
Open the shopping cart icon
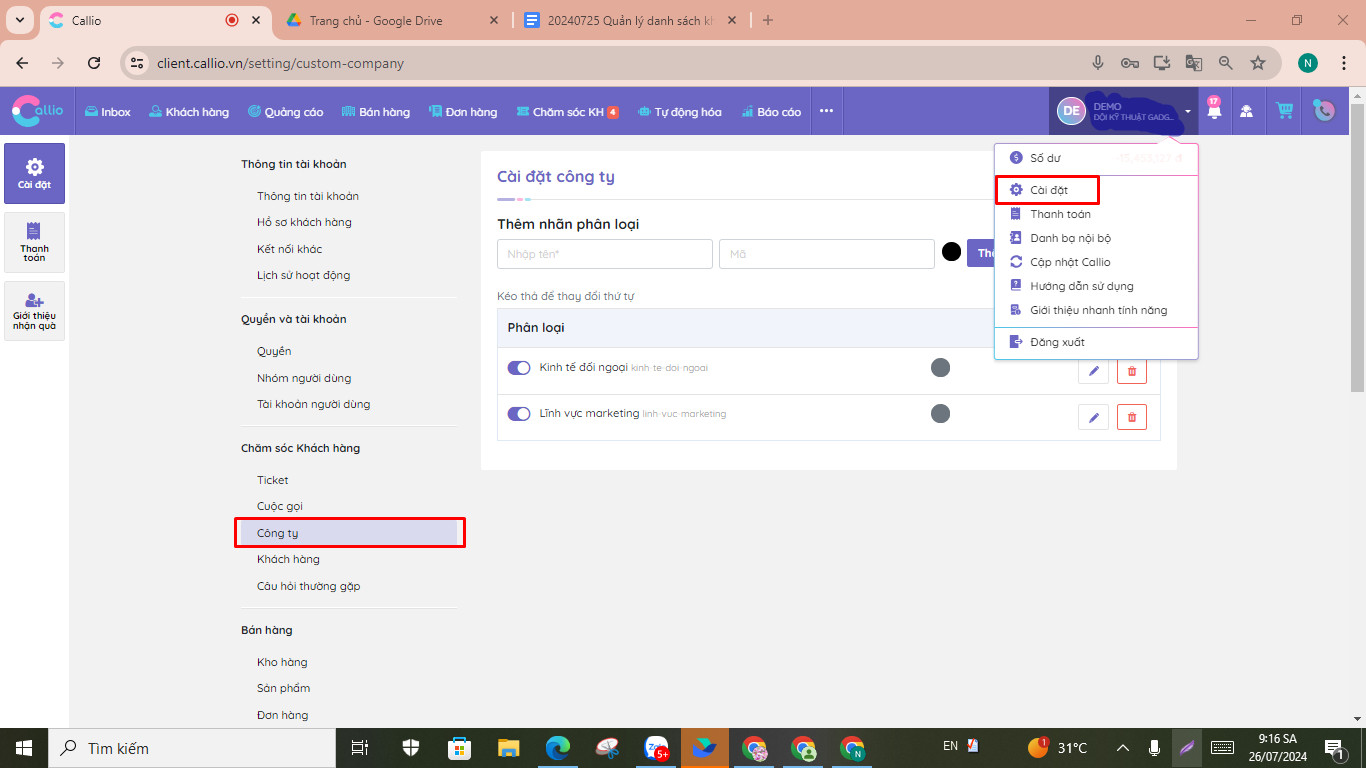pyautogui.click(x=1284, y=111)
